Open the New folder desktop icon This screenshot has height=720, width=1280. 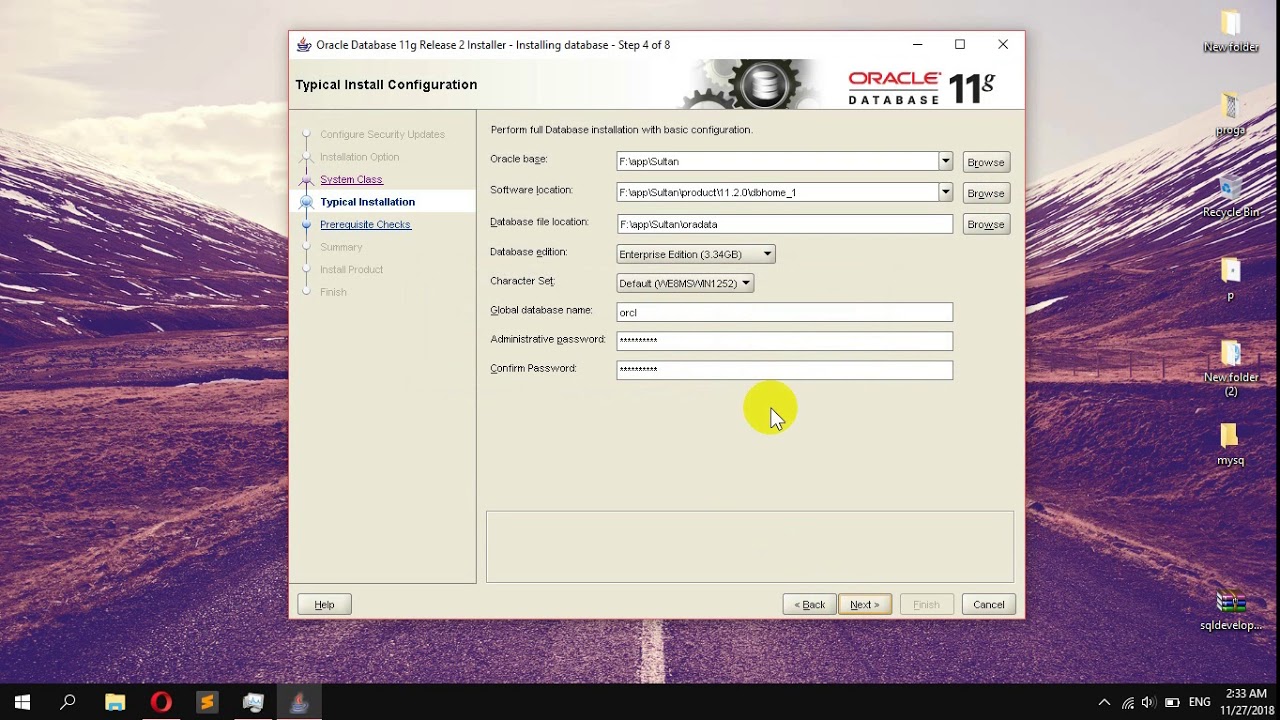tap(1231, 32)
